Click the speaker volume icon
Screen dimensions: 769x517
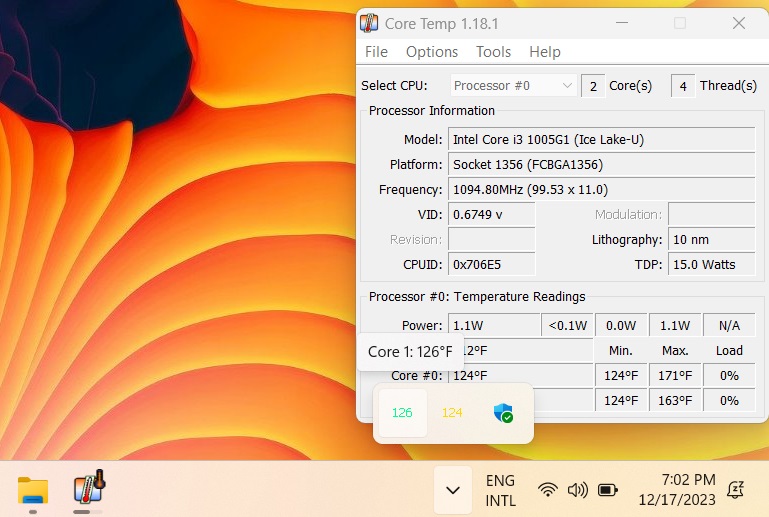[x=577, y=490]
